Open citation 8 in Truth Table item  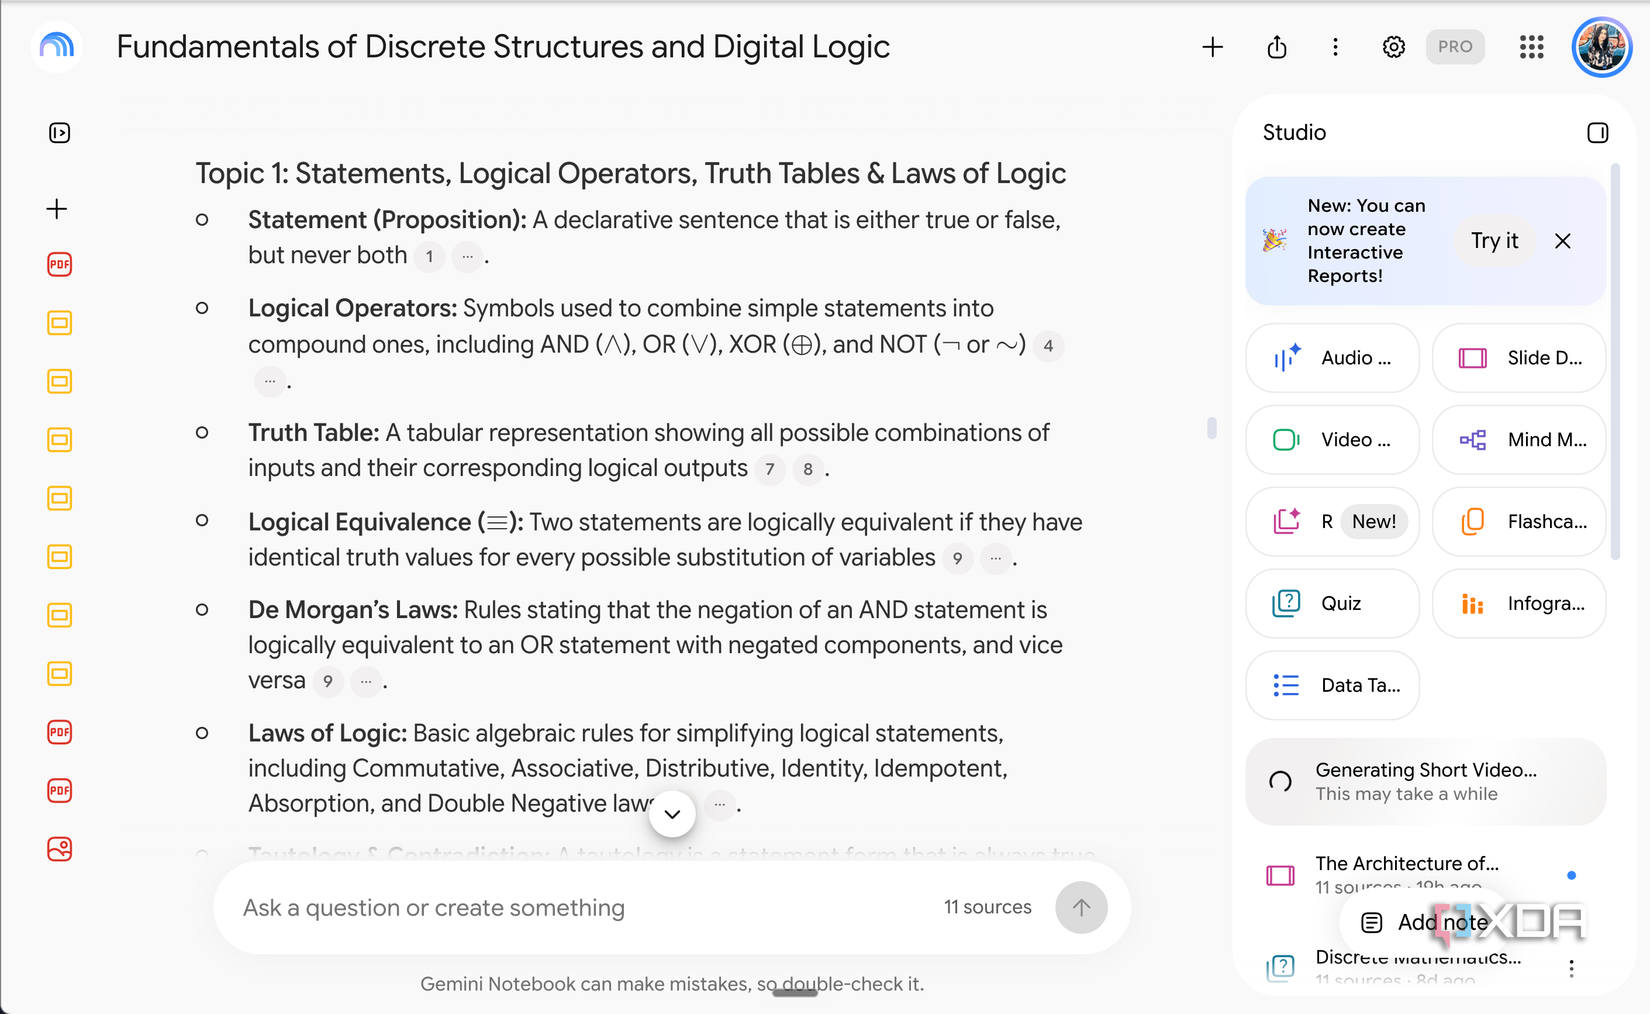click(808, 469)
